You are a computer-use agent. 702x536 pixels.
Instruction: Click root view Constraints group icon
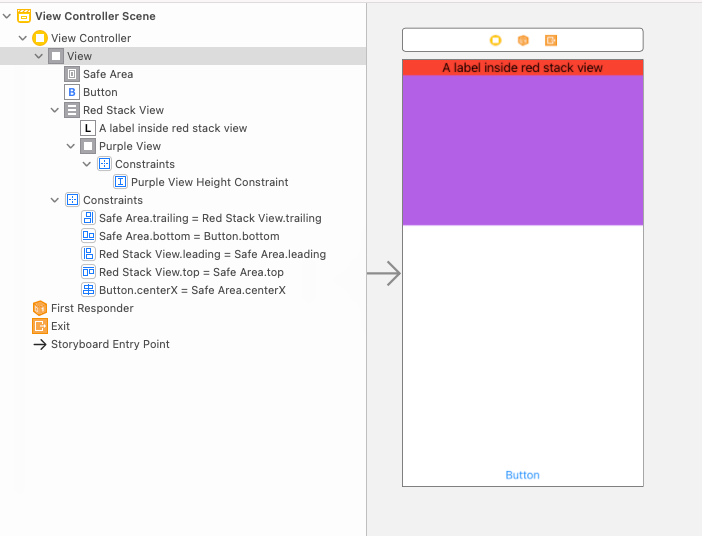point(72,200)
